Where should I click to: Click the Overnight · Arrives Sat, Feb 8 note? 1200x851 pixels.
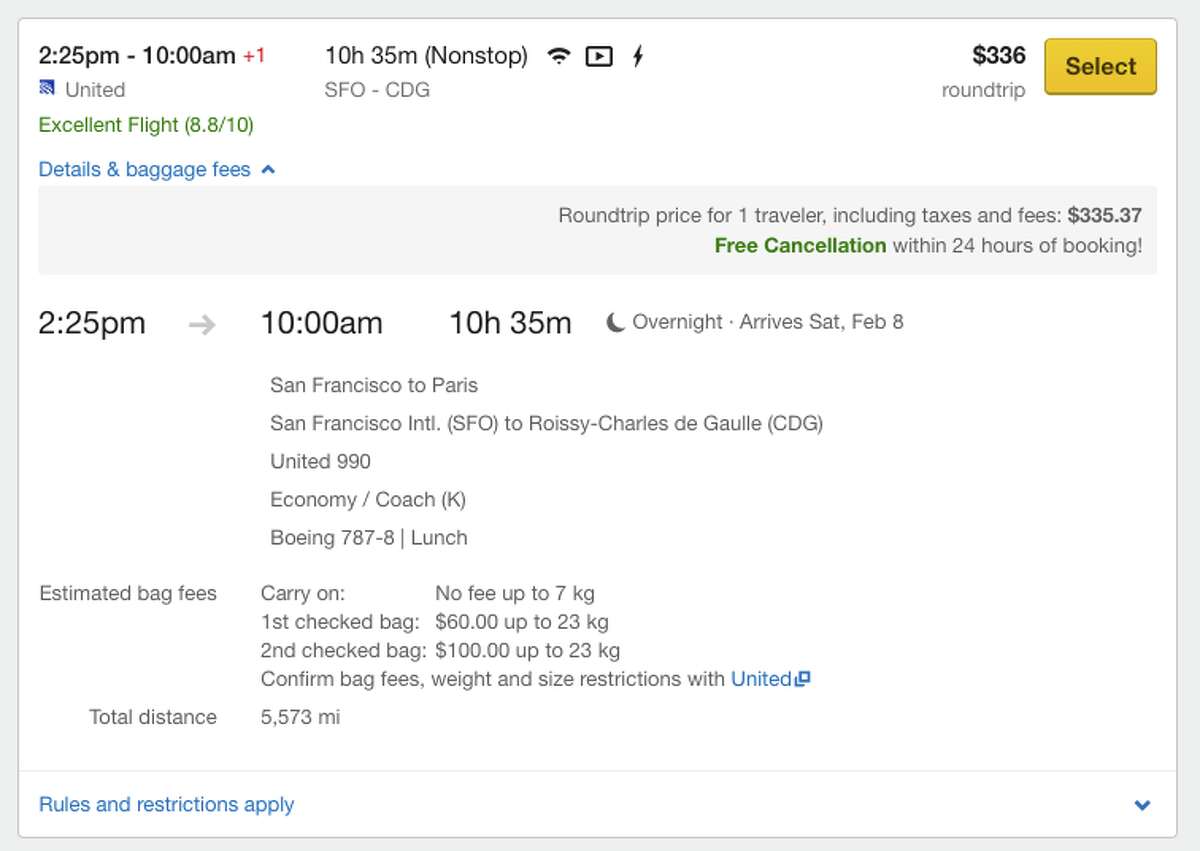(768, 322)
